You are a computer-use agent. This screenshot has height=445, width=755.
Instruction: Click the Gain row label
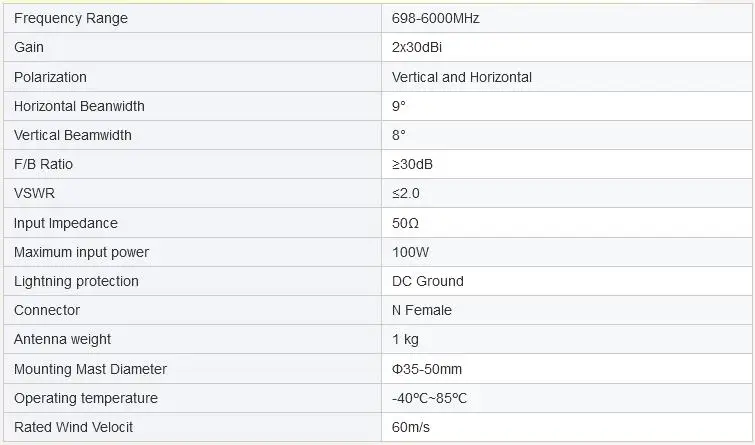click(29, 47)
